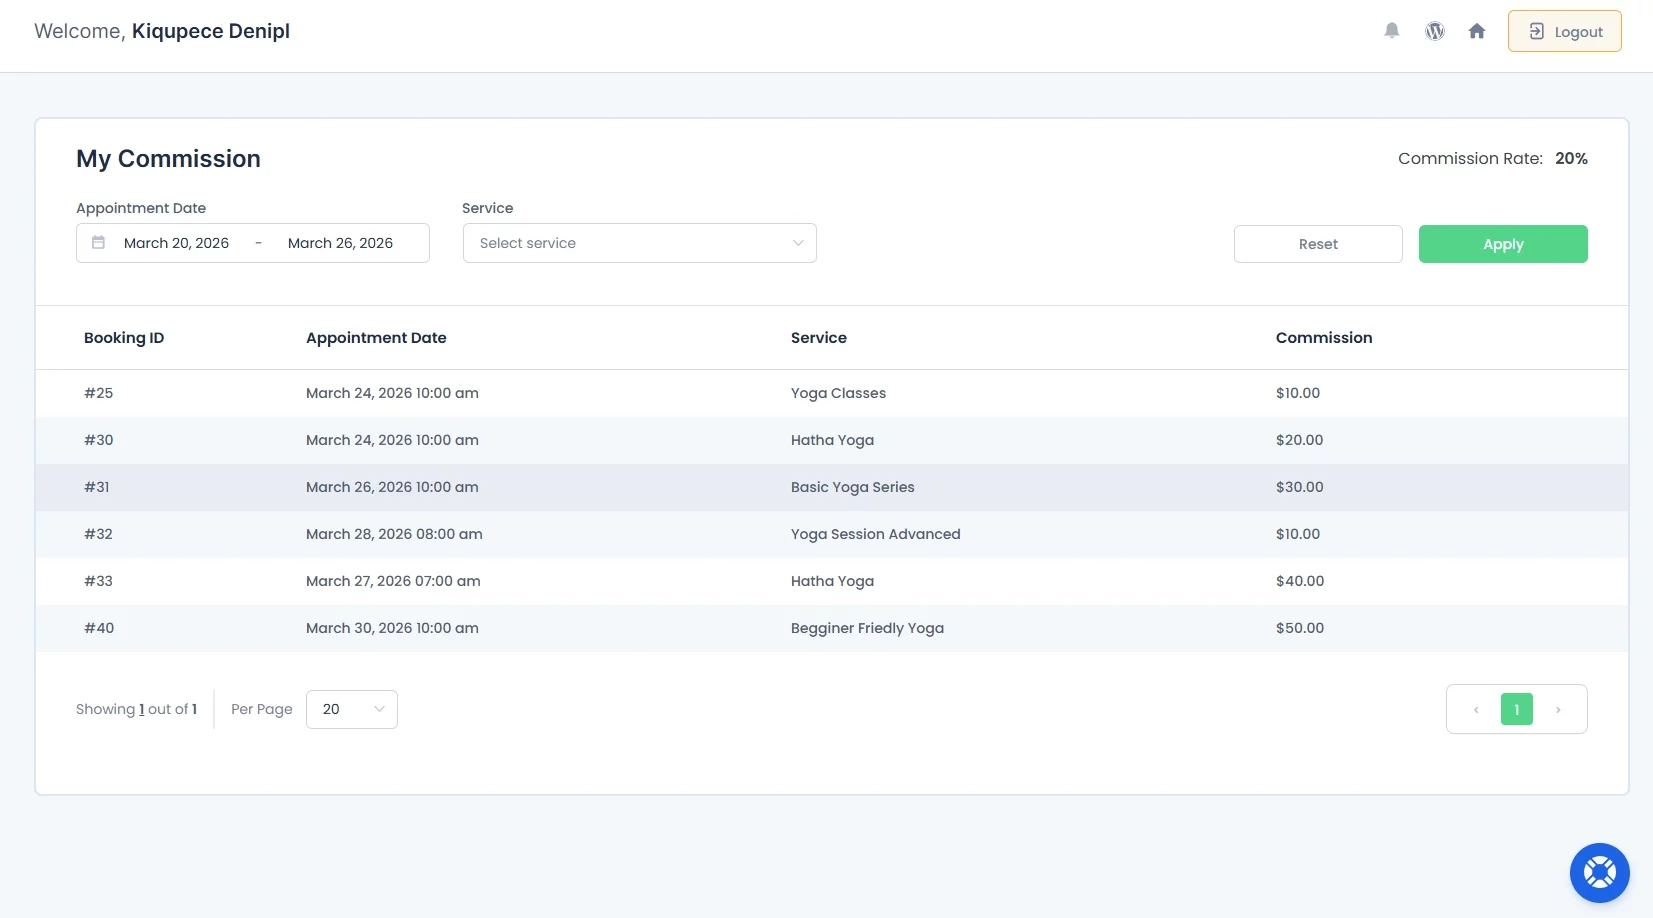Open the Per Page 20 dropdown
Screen dimensions: 1653x918
point(351,709)
